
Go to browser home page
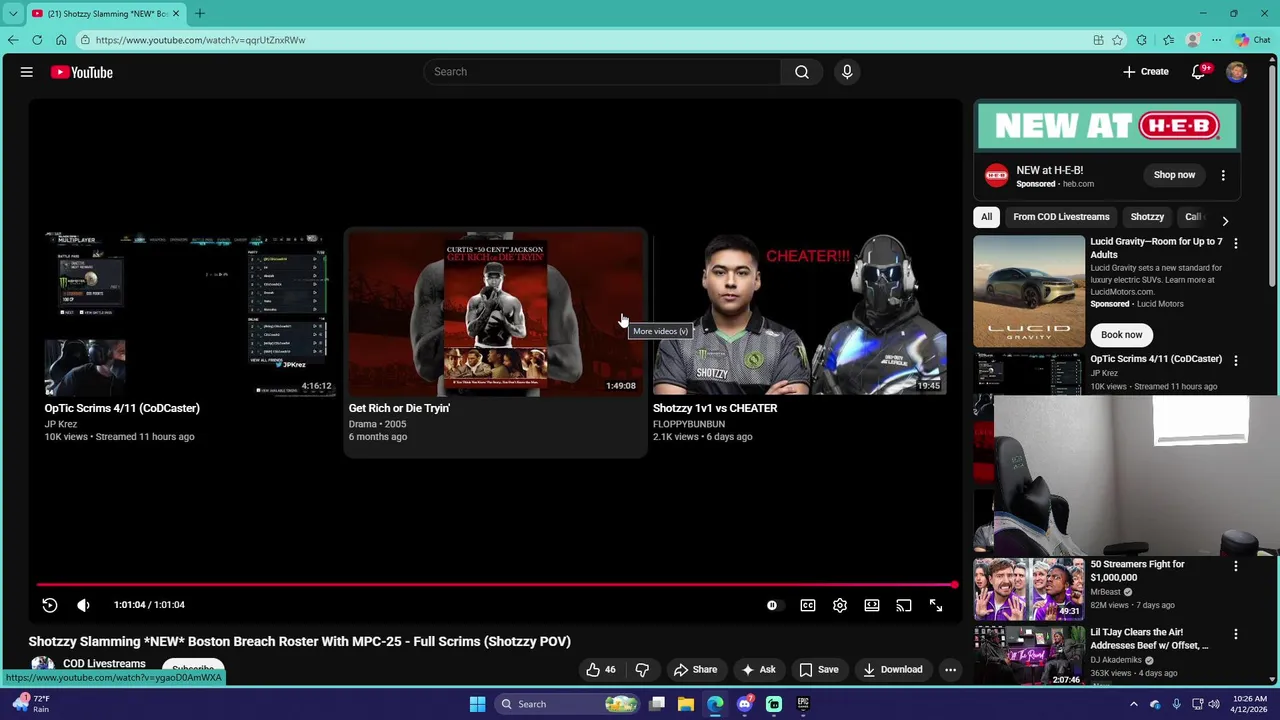[61, 40]
